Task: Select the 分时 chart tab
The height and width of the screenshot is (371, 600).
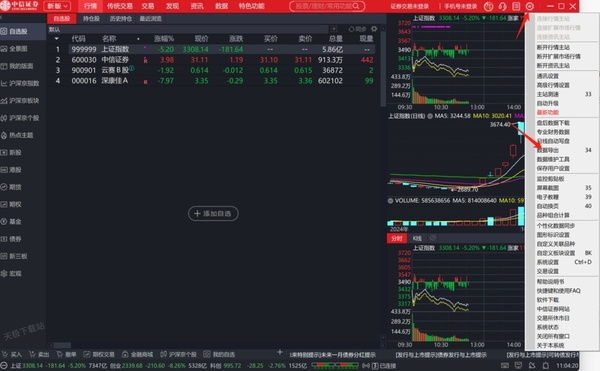Action: click(x=397, y=238)
